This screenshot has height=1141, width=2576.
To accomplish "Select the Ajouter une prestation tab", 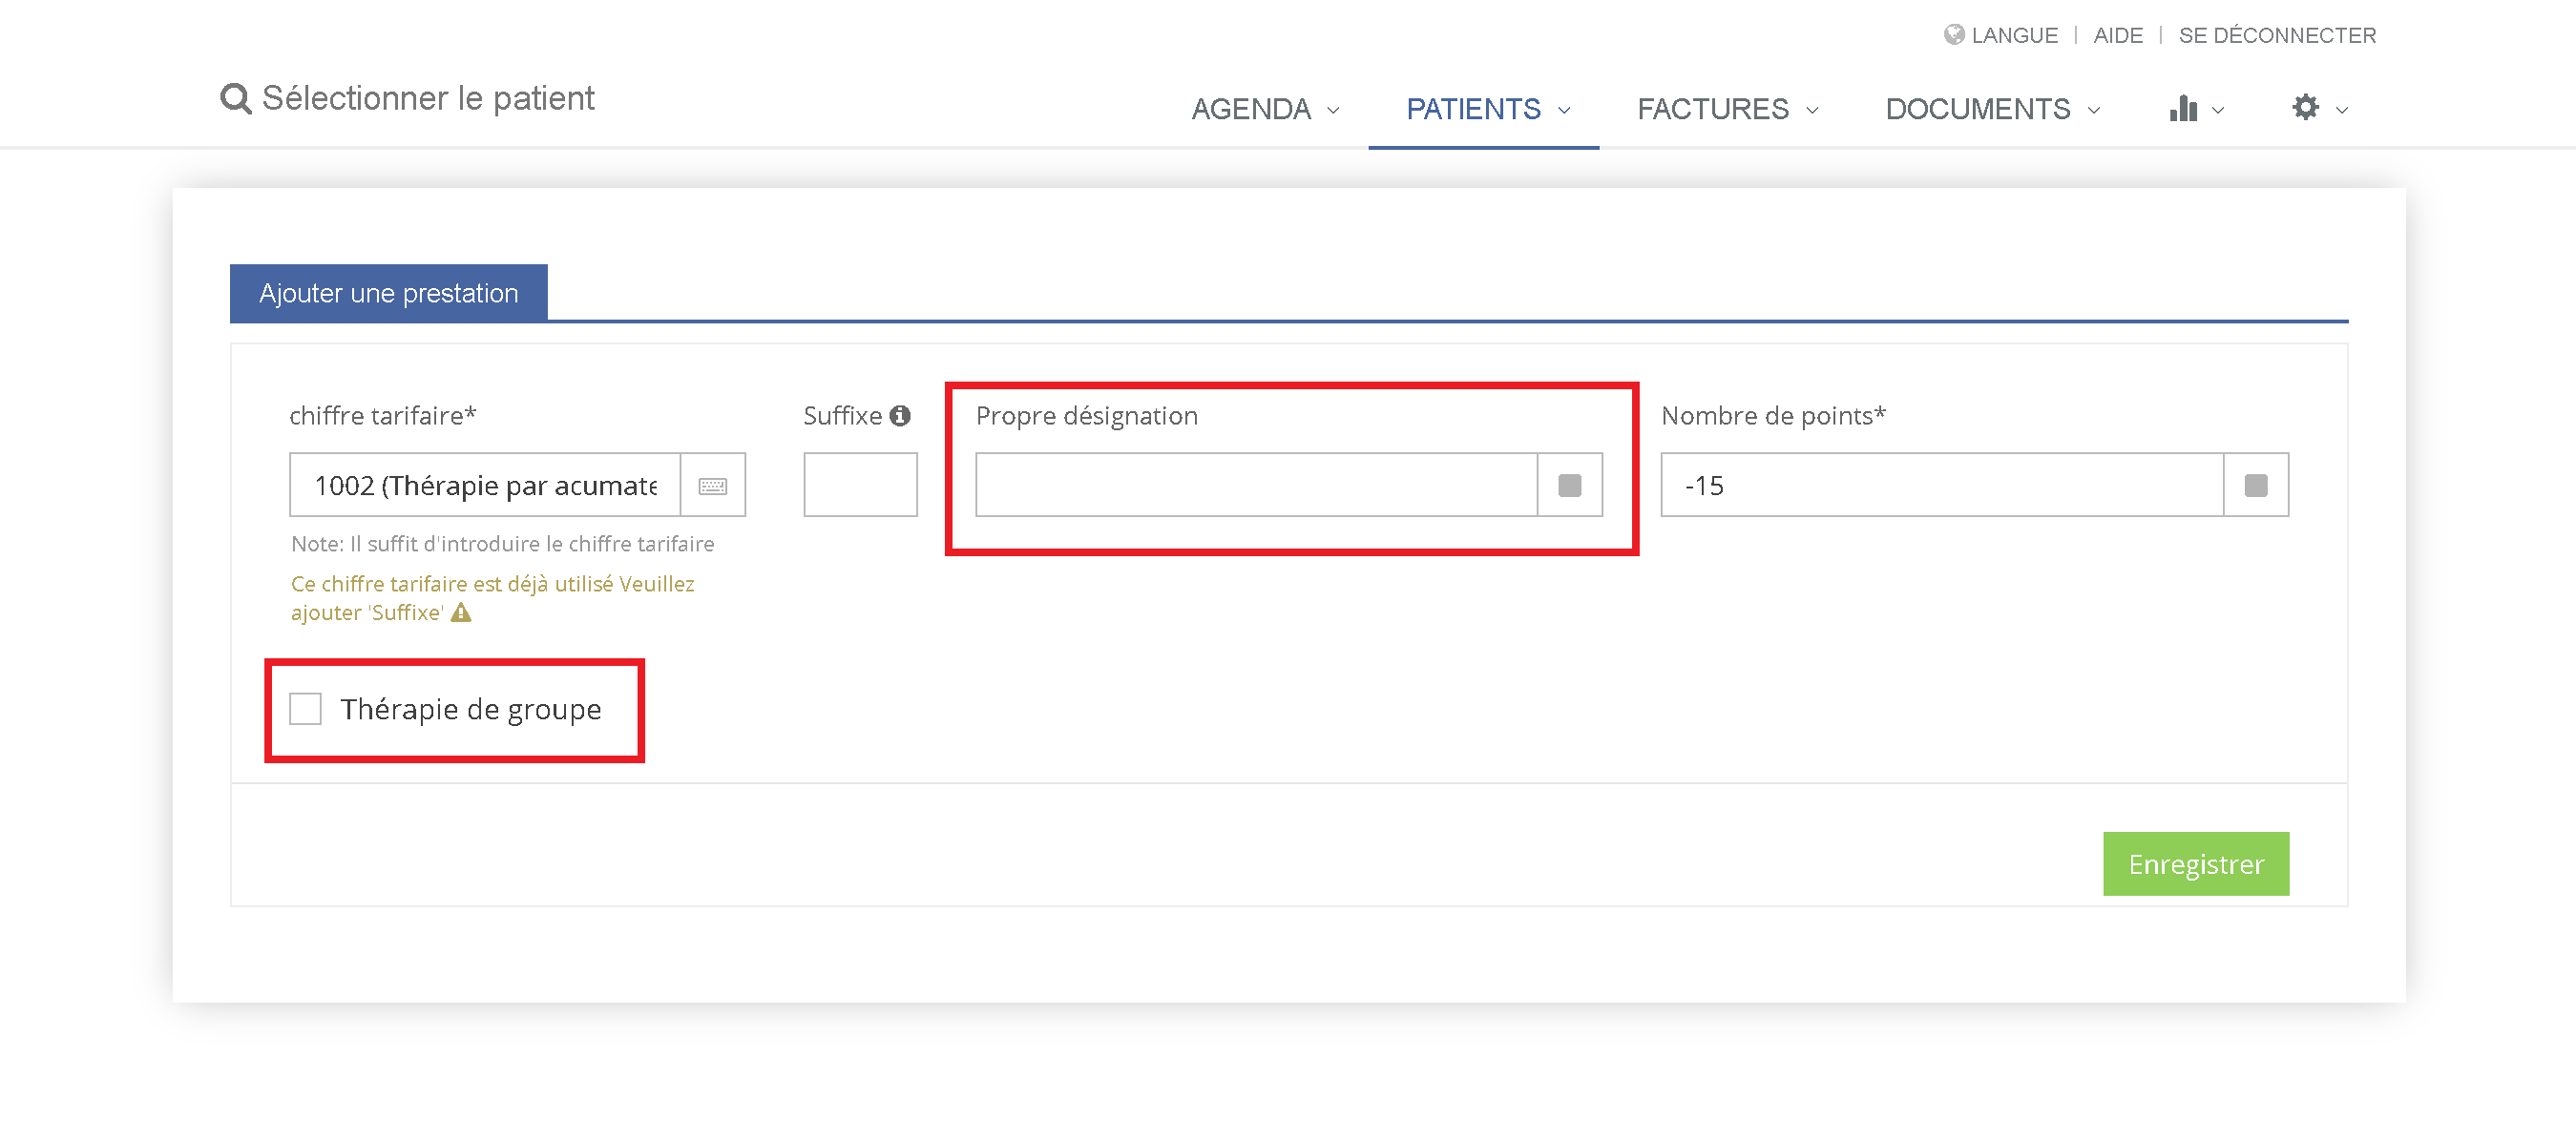I will coord(389,293).
